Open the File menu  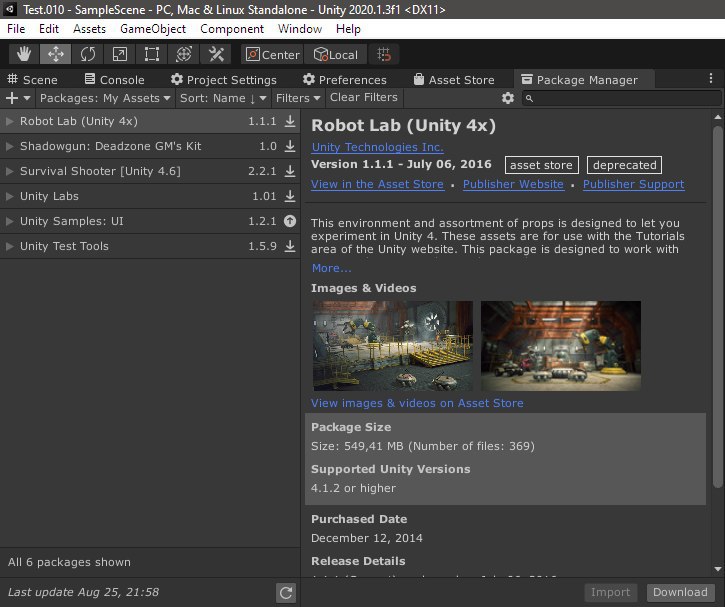[x=16, y=29]
